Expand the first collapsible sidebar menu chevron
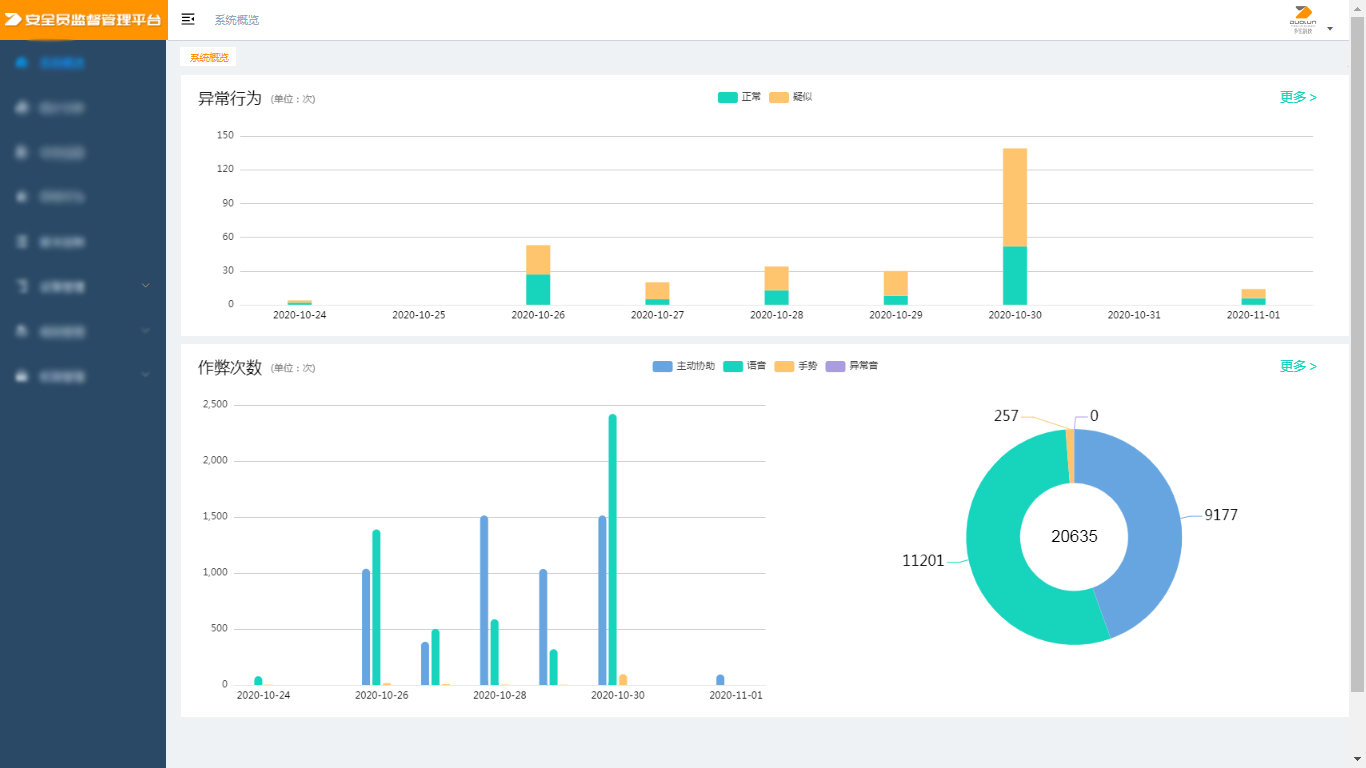 [x=146, y=286]
